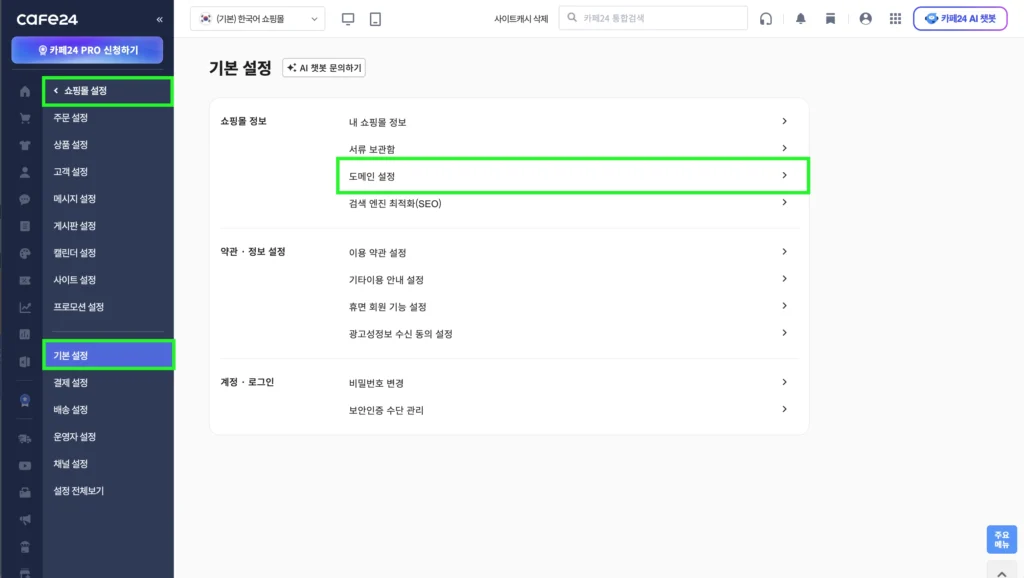Click 사이트캐시 삭제

pos(522,17)
